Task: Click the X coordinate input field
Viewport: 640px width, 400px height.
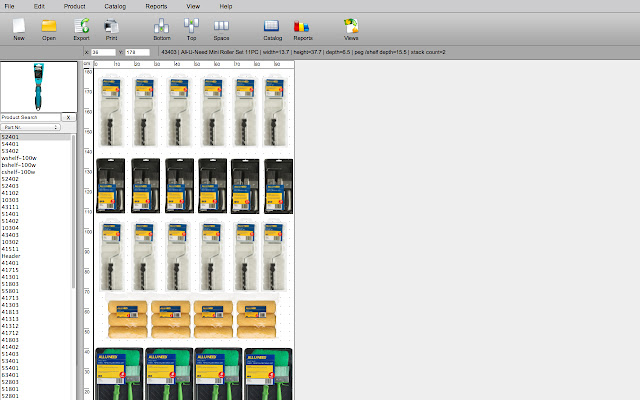Action: click(x=103, y=52)
